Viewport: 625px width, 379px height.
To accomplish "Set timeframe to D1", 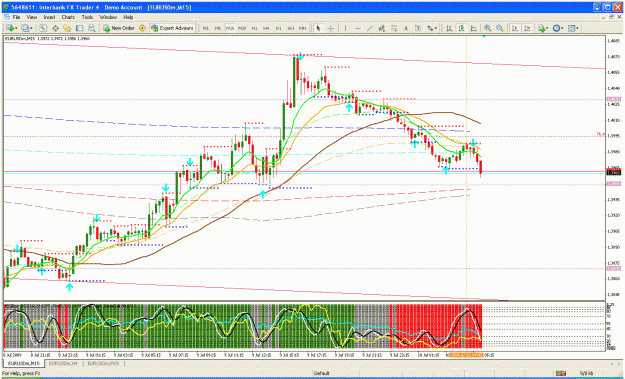I will click(x=279, y=28).
